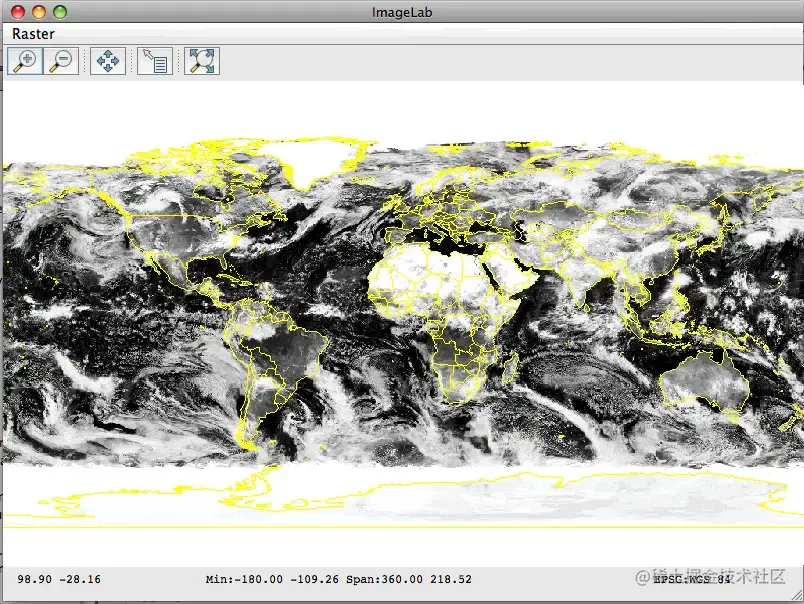
Task: Zoom to full map extent
Action: pyautogui.click(x=202, y=61)
